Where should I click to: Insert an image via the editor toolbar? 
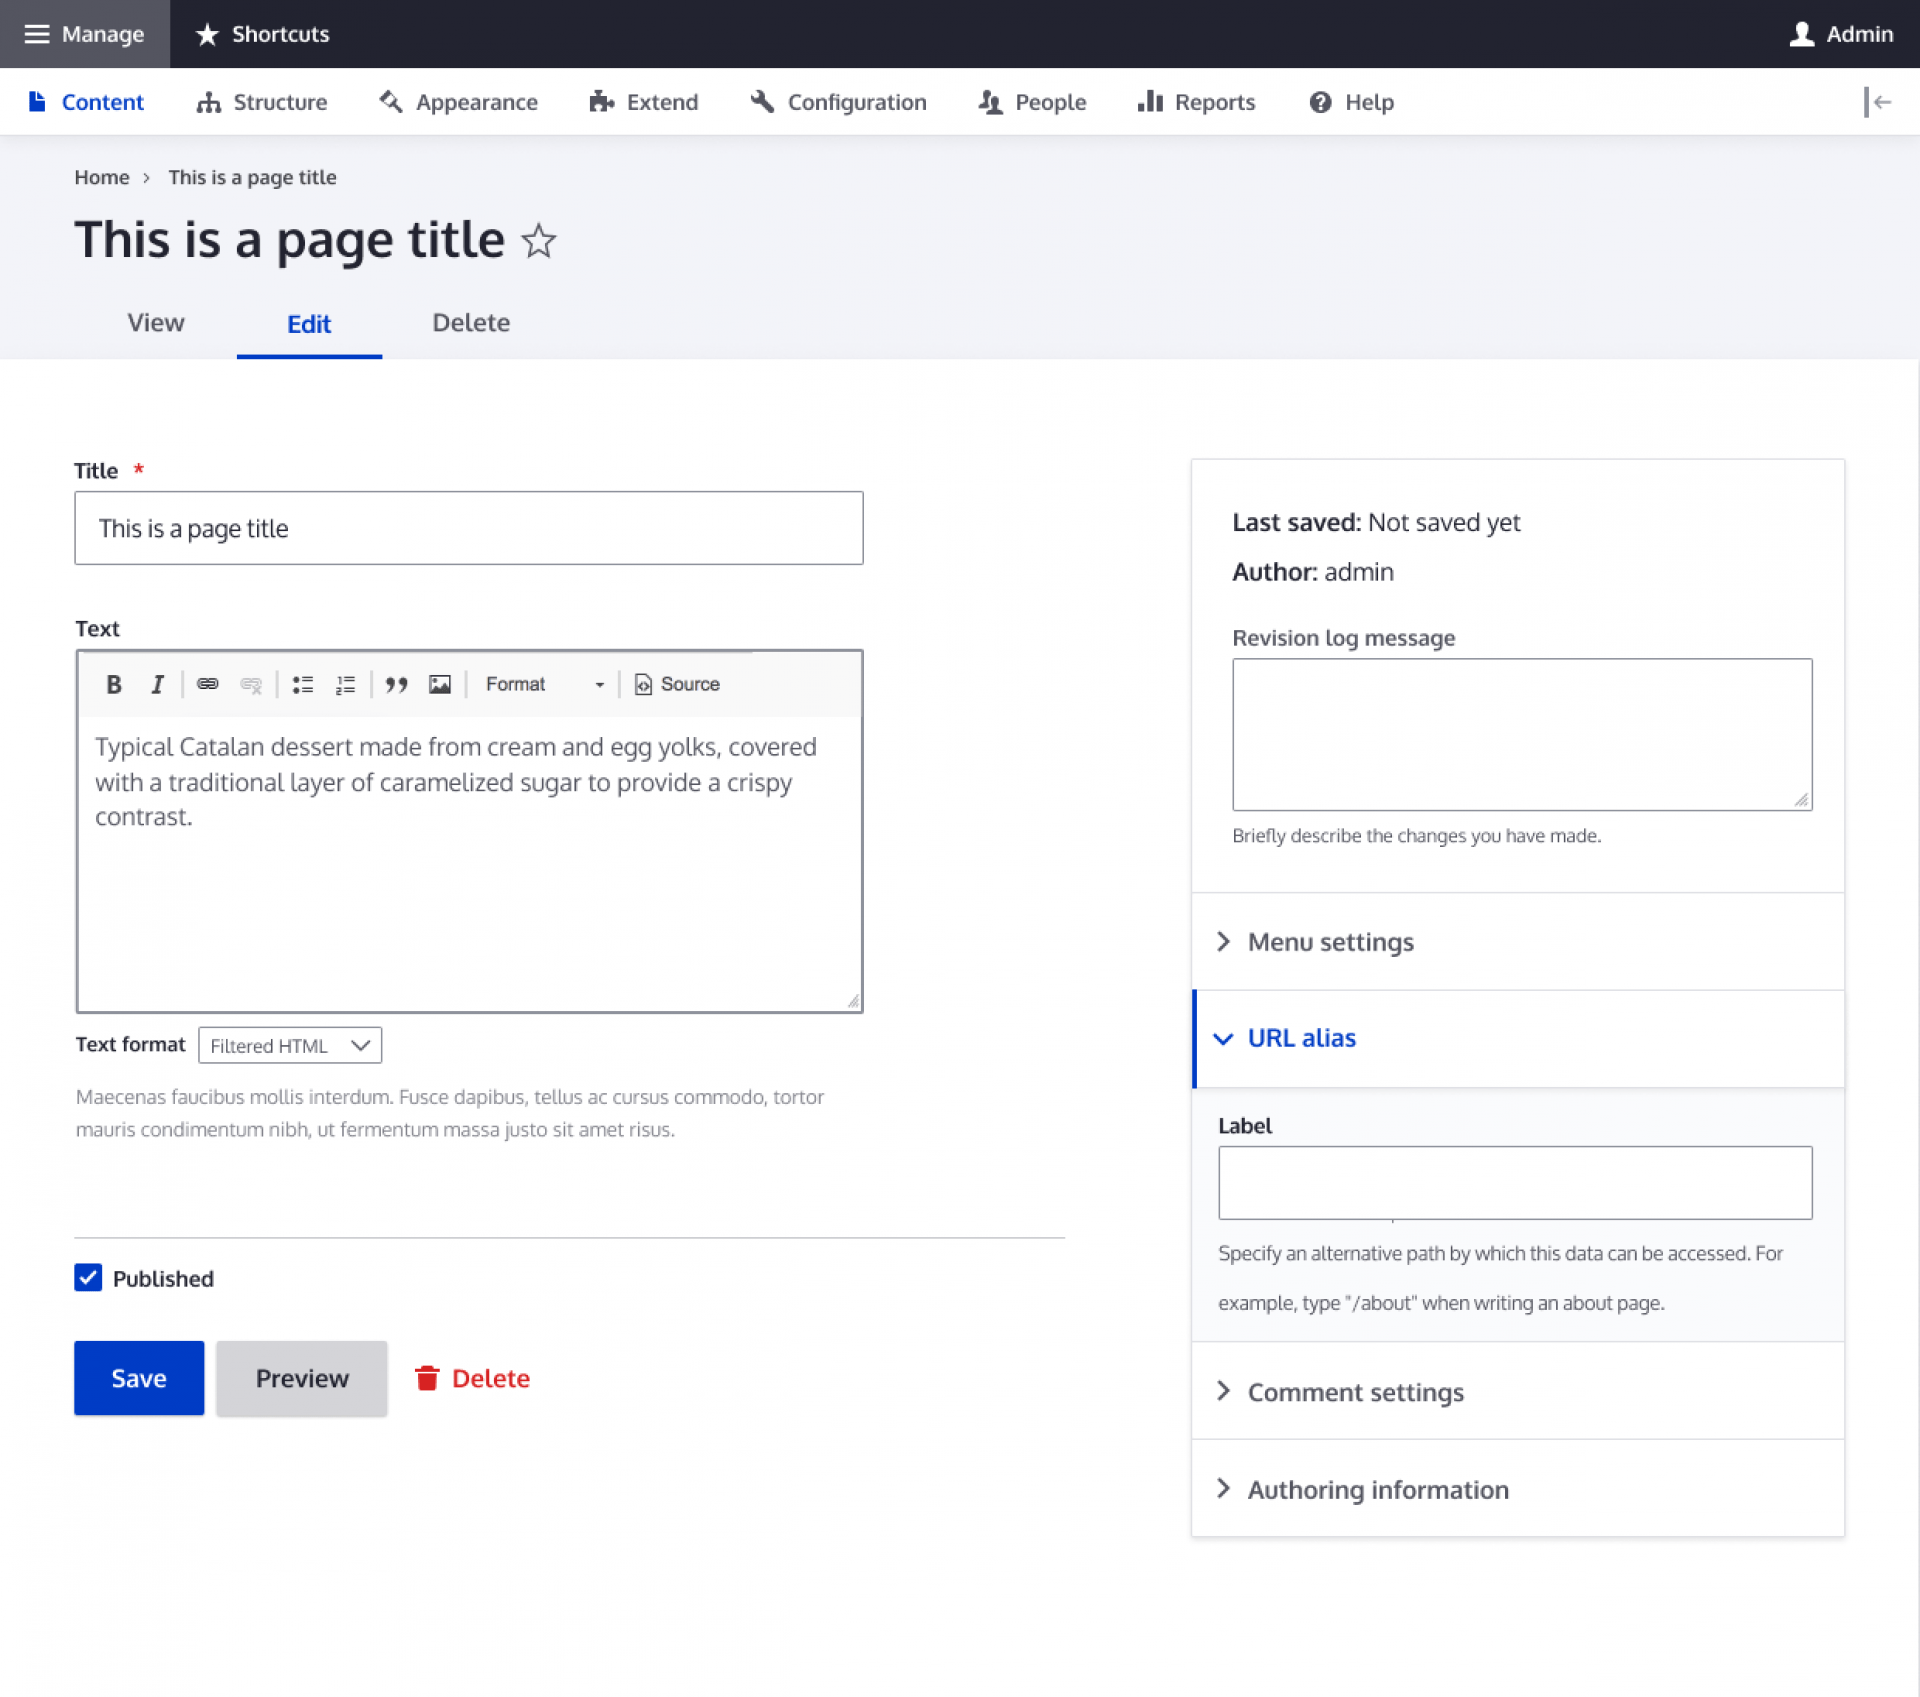440,684
